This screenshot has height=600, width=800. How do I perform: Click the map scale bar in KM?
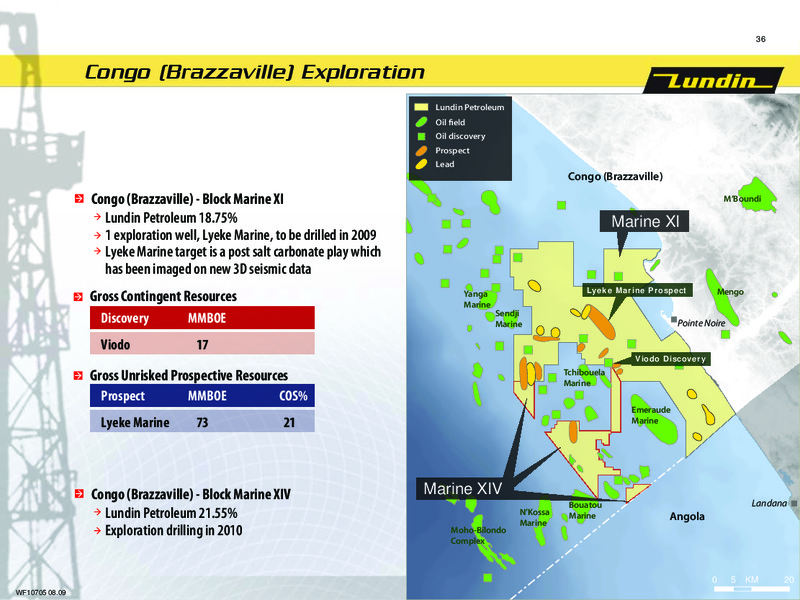coord(753,589)
